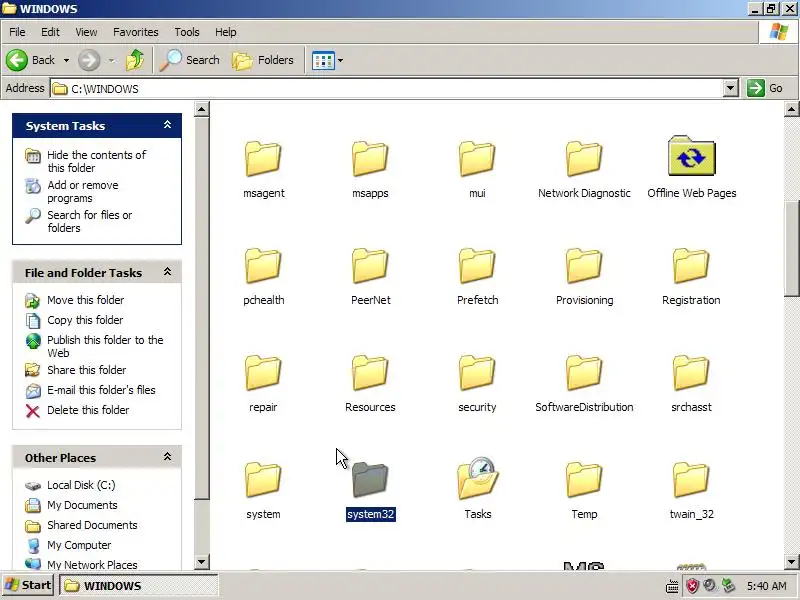Select the Provisioning folder icon
Viewport: 800px width, 600px height.
click(584, 266)
